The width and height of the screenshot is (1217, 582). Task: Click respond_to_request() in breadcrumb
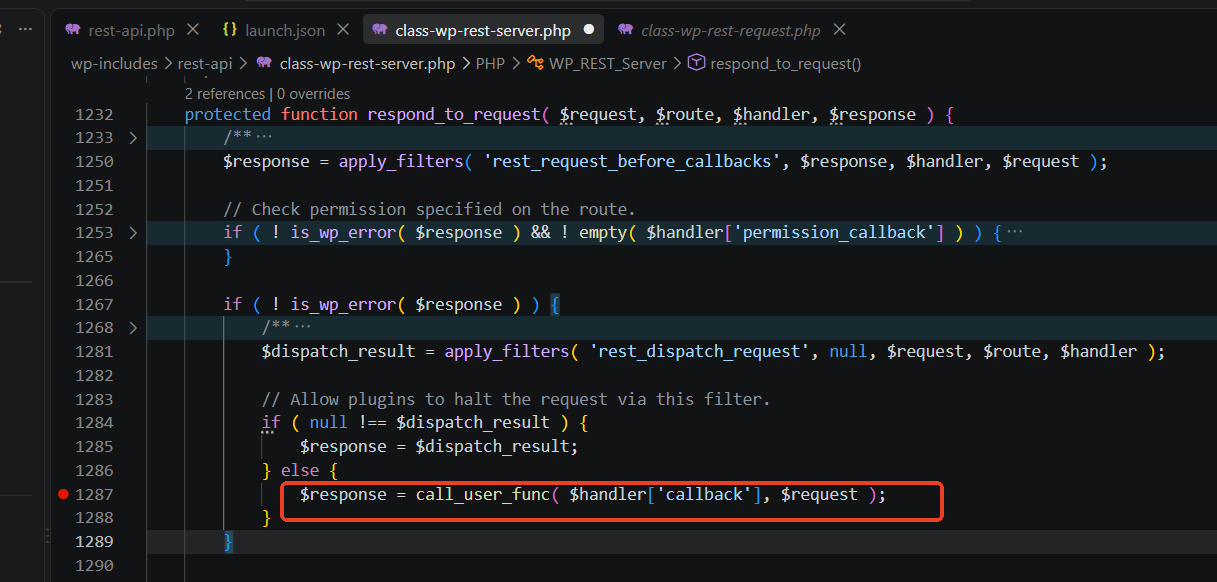tap(786, 63)
